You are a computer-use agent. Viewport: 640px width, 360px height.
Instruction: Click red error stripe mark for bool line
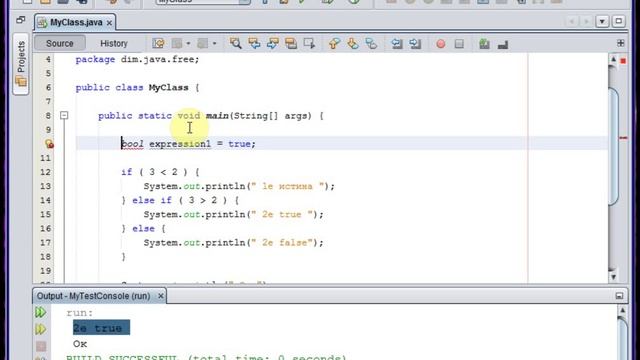point(623,138)
